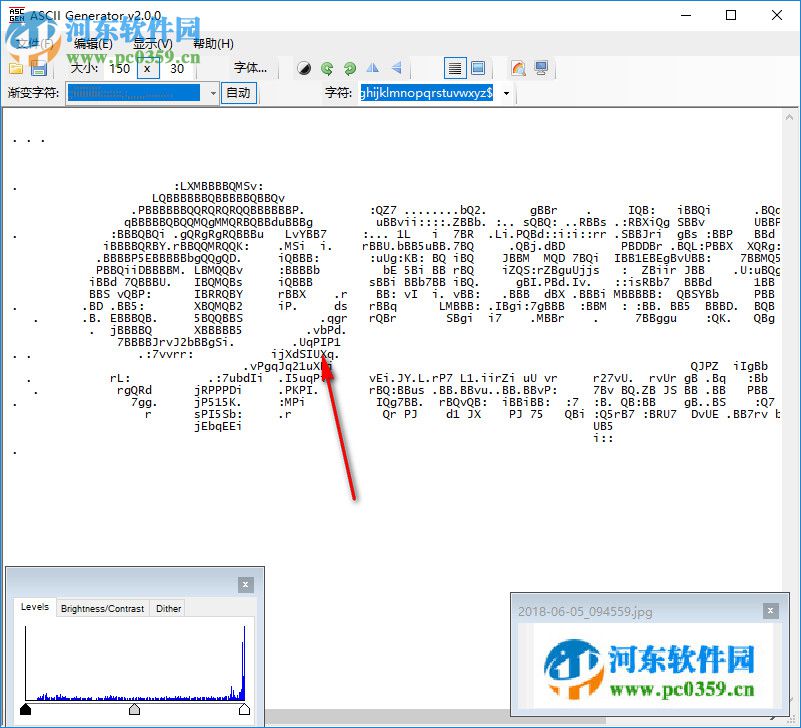The height and width of the screenshot is (728, 801).
Task: Flip the image horizontally
Action: coord(373,69)
